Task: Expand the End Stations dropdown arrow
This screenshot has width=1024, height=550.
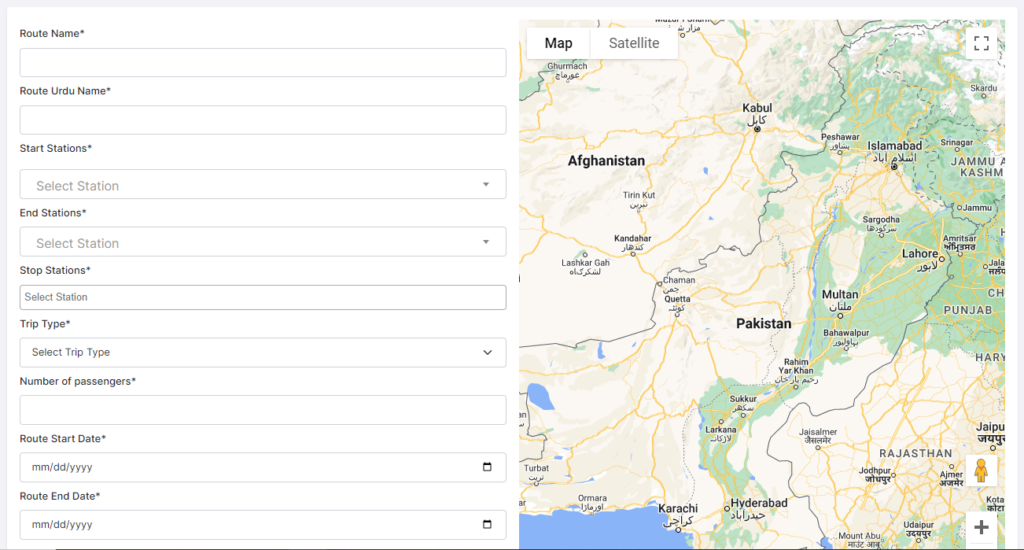Action: pos(486,242)
